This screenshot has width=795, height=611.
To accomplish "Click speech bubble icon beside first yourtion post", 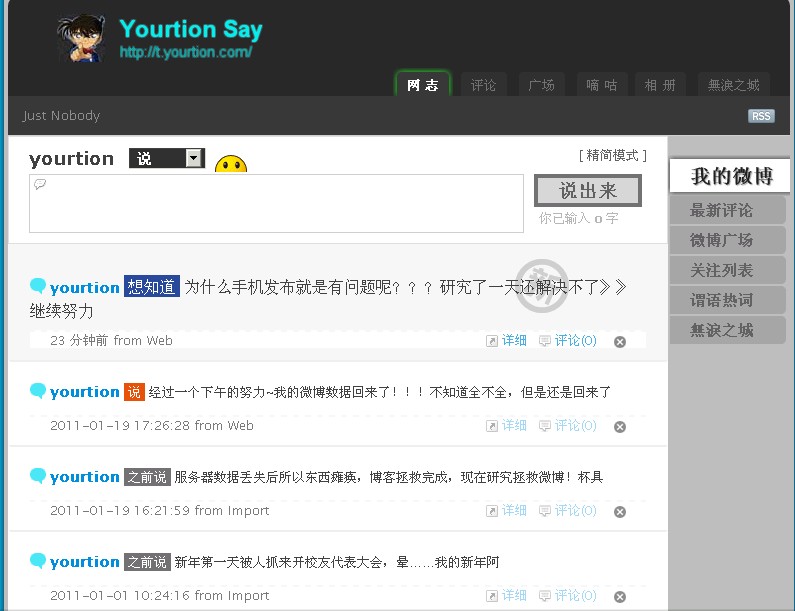I will 38,287.
